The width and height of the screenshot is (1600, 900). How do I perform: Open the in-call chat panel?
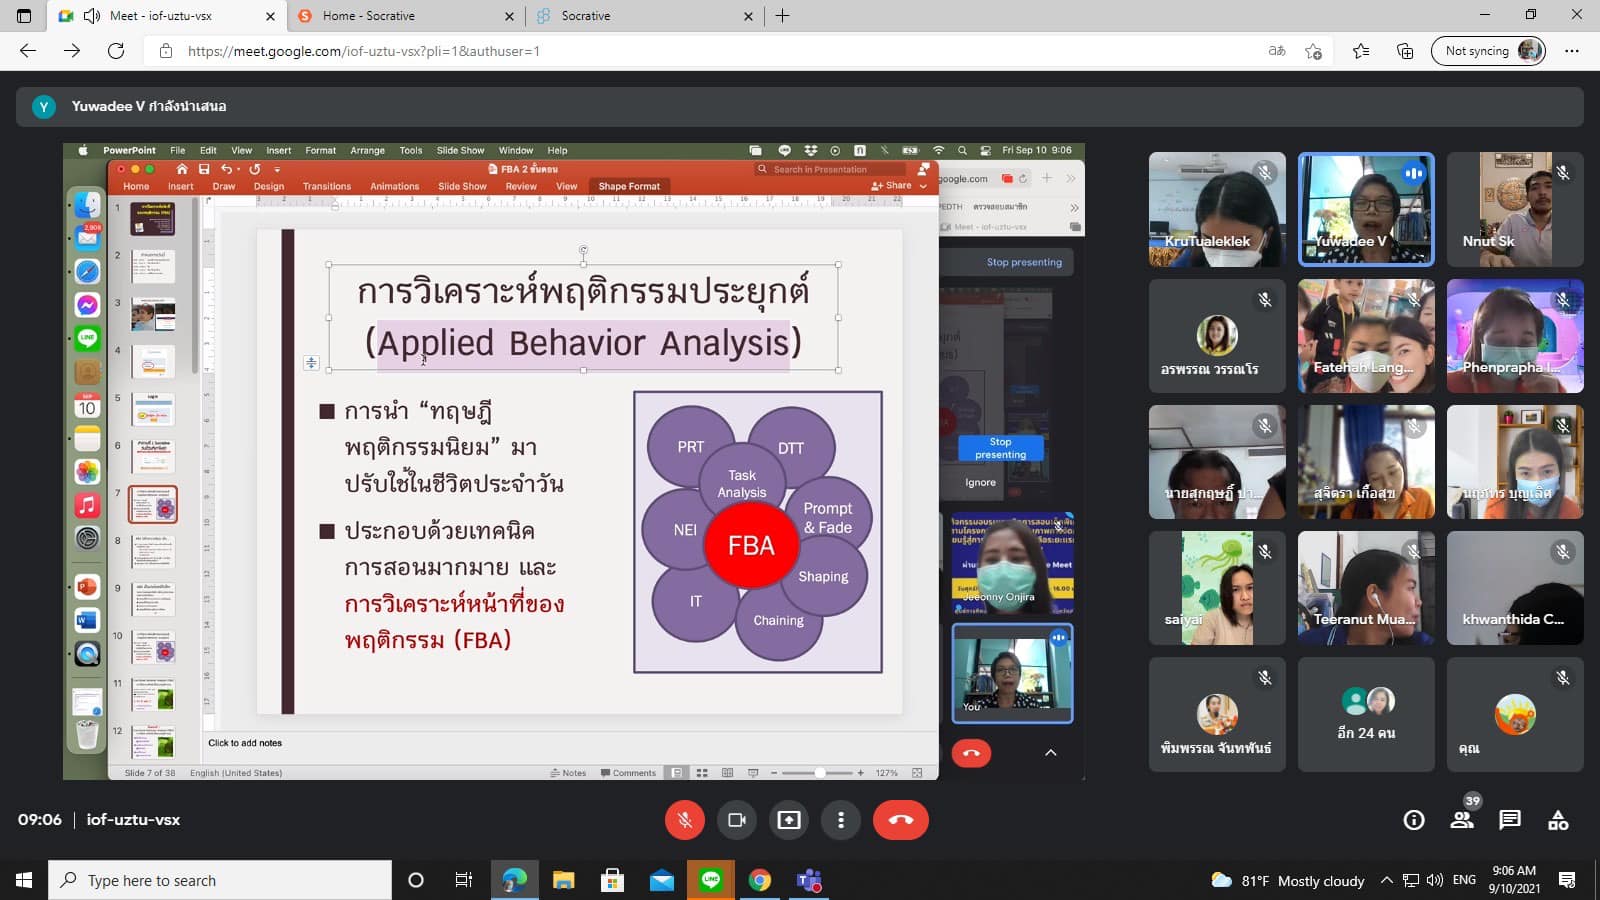(x=1510, y=820)
